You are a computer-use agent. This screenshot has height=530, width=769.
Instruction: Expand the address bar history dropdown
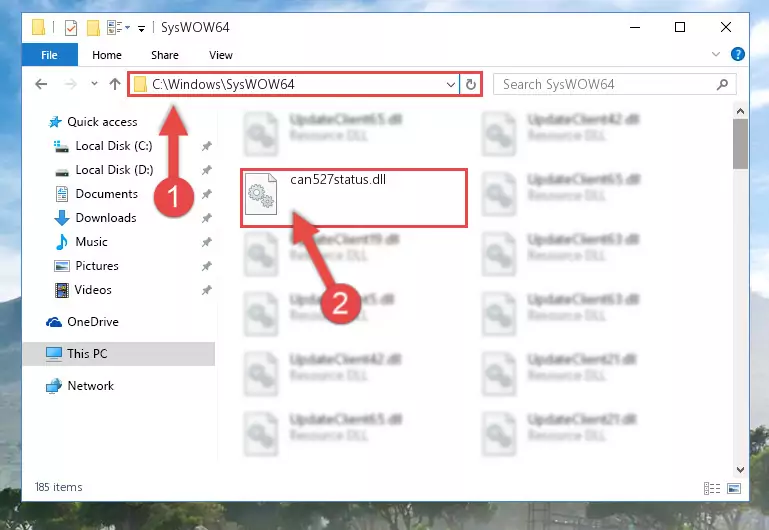451,85
